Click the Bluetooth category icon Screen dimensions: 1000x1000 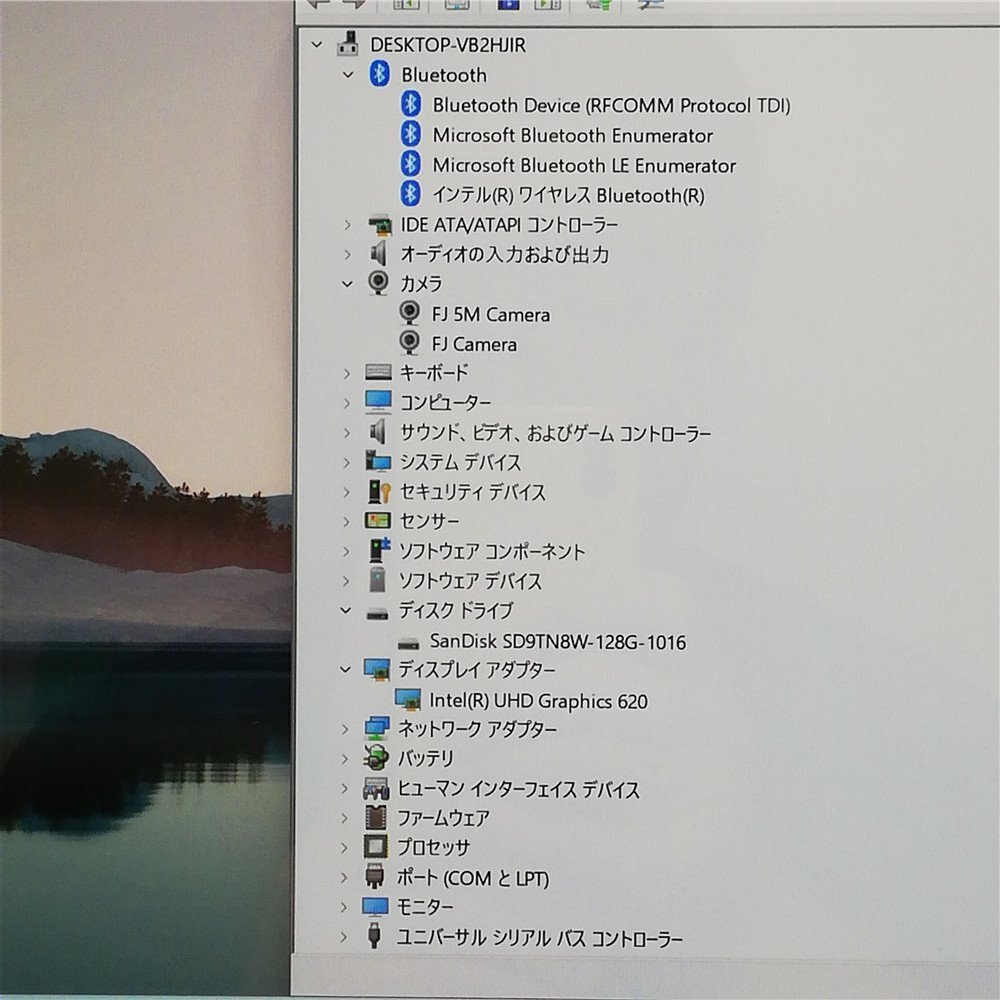tap(379, 74)
